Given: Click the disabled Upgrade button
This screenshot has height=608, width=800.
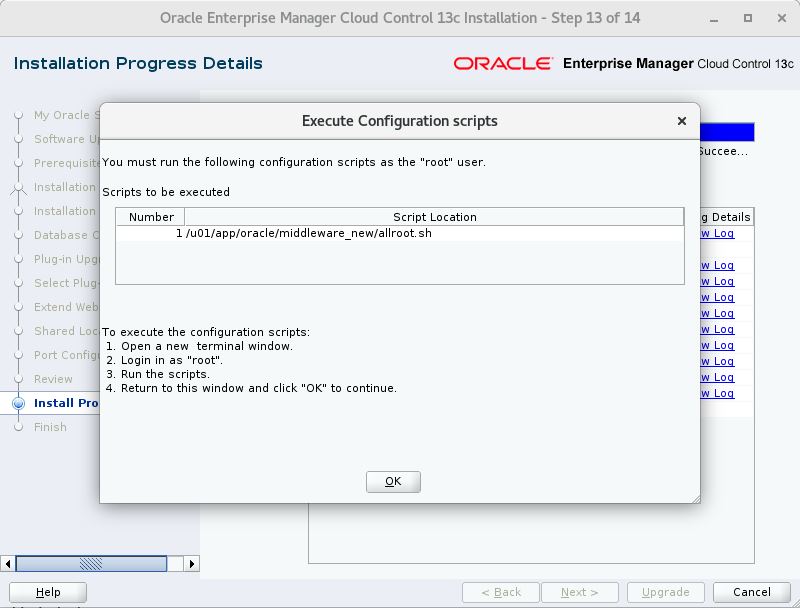Looking at the screenshot, I should pyautogui.click(x=665, y=592).
